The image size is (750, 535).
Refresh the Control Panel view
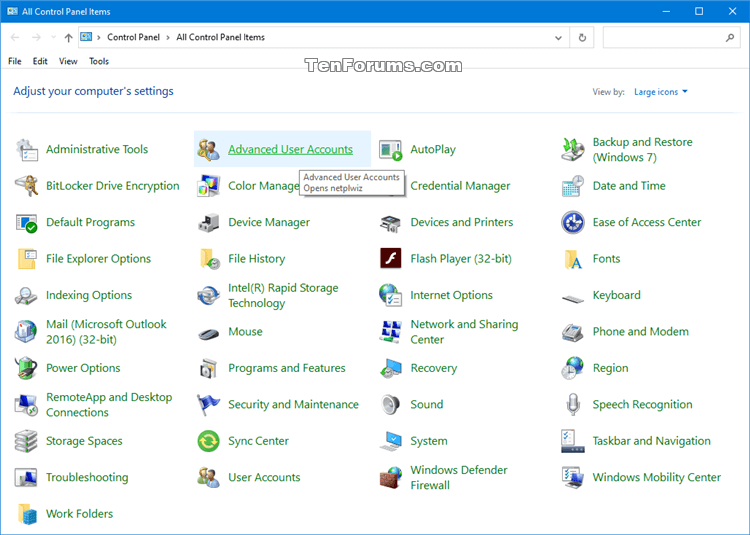coord(582,38)
